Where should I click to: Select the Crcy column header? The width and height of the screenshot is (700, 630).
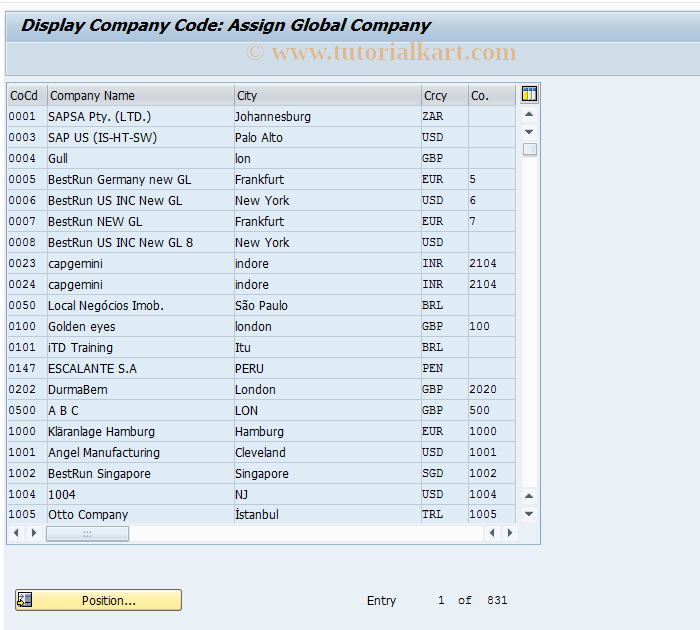[x=445, y=96]
